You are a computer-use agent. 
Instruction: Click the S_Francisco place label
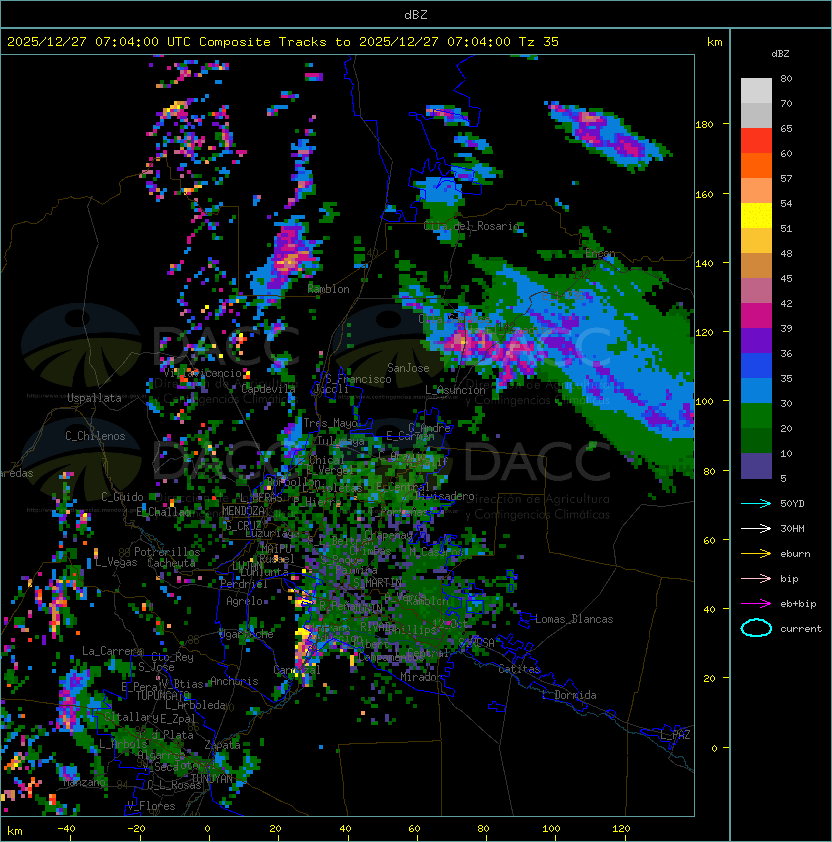358,379
